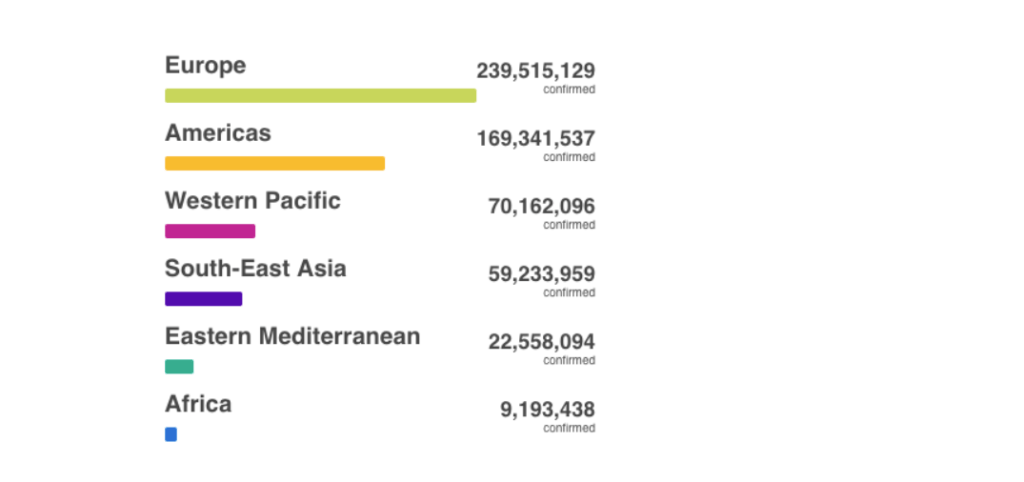
Task: Click 'confirmed' text under Africa's number
Action: [x=569, y=428]
